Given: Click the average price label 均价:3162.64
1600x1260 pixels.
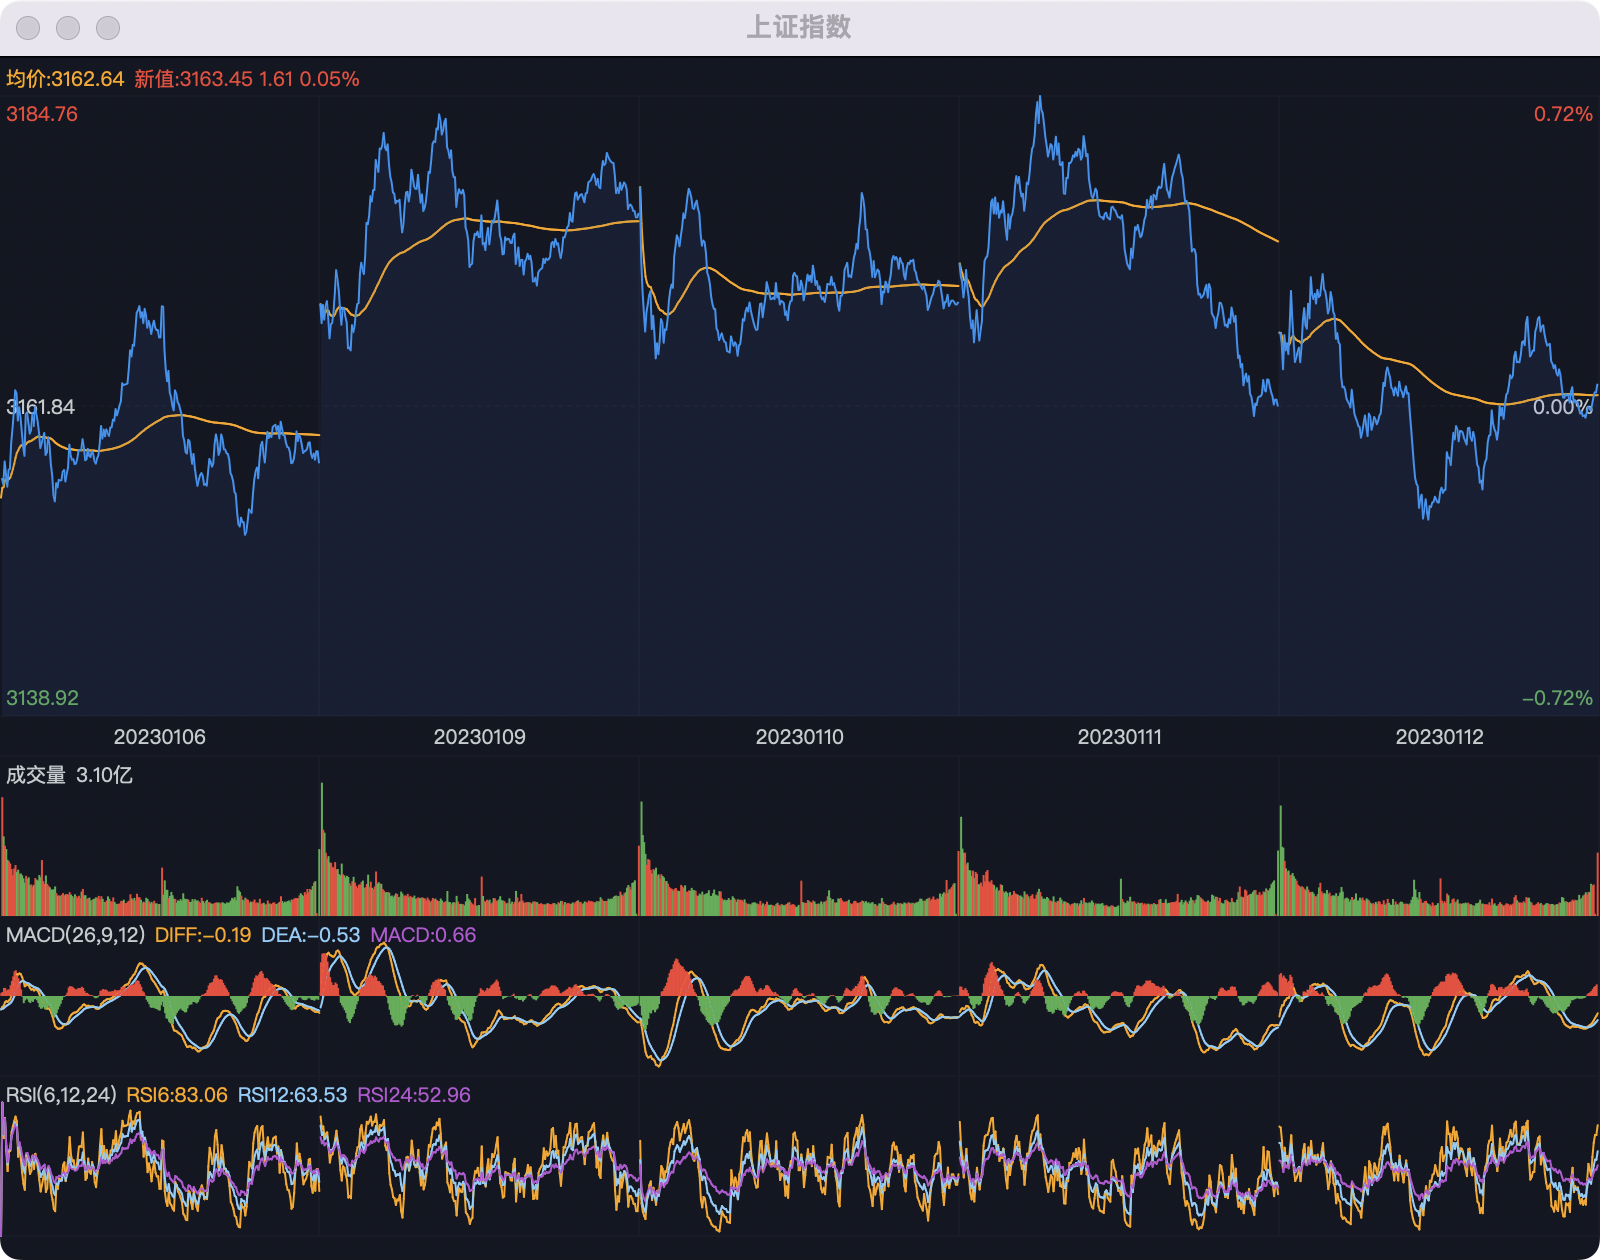Looking at the screenshot, I should click(65, 79).
